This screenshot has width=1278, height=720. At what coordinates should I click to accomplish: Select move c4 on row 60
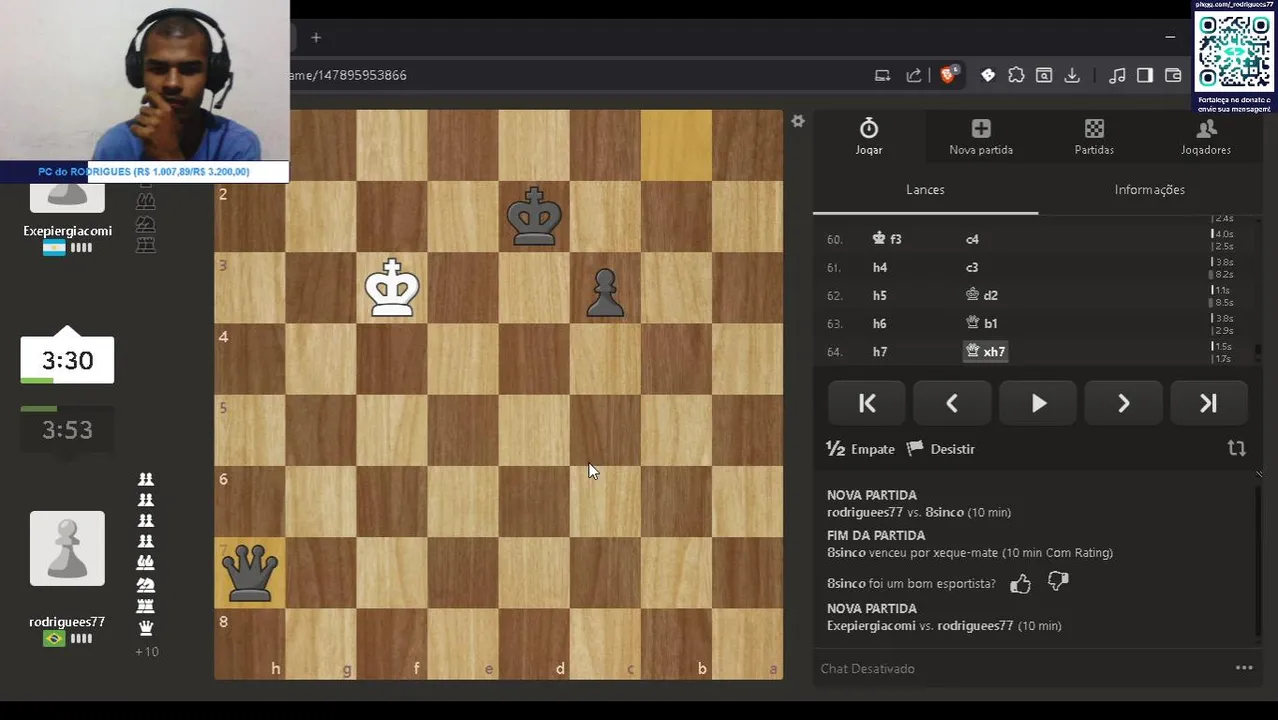click(x=972, y=240)
